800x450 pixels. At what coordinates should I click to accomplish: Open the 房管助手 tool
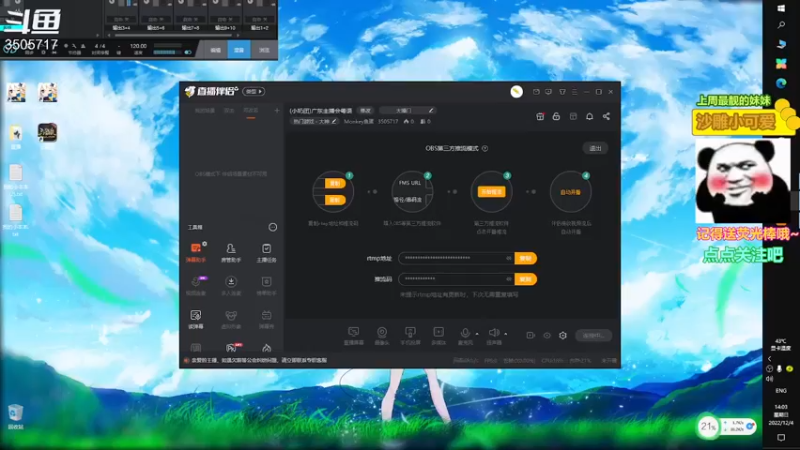pos(231,252)
